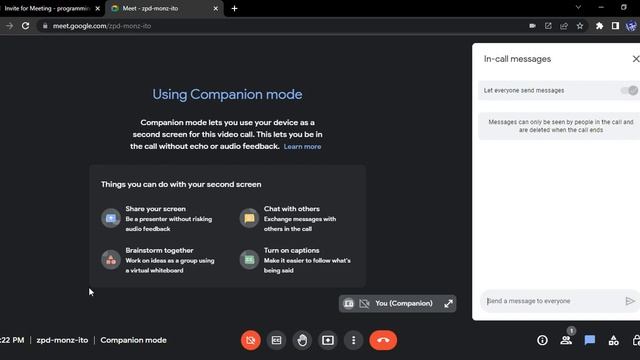Open Learn more link about Companion mode
Viewport: 640px width, 360px height.
point(302,147)
